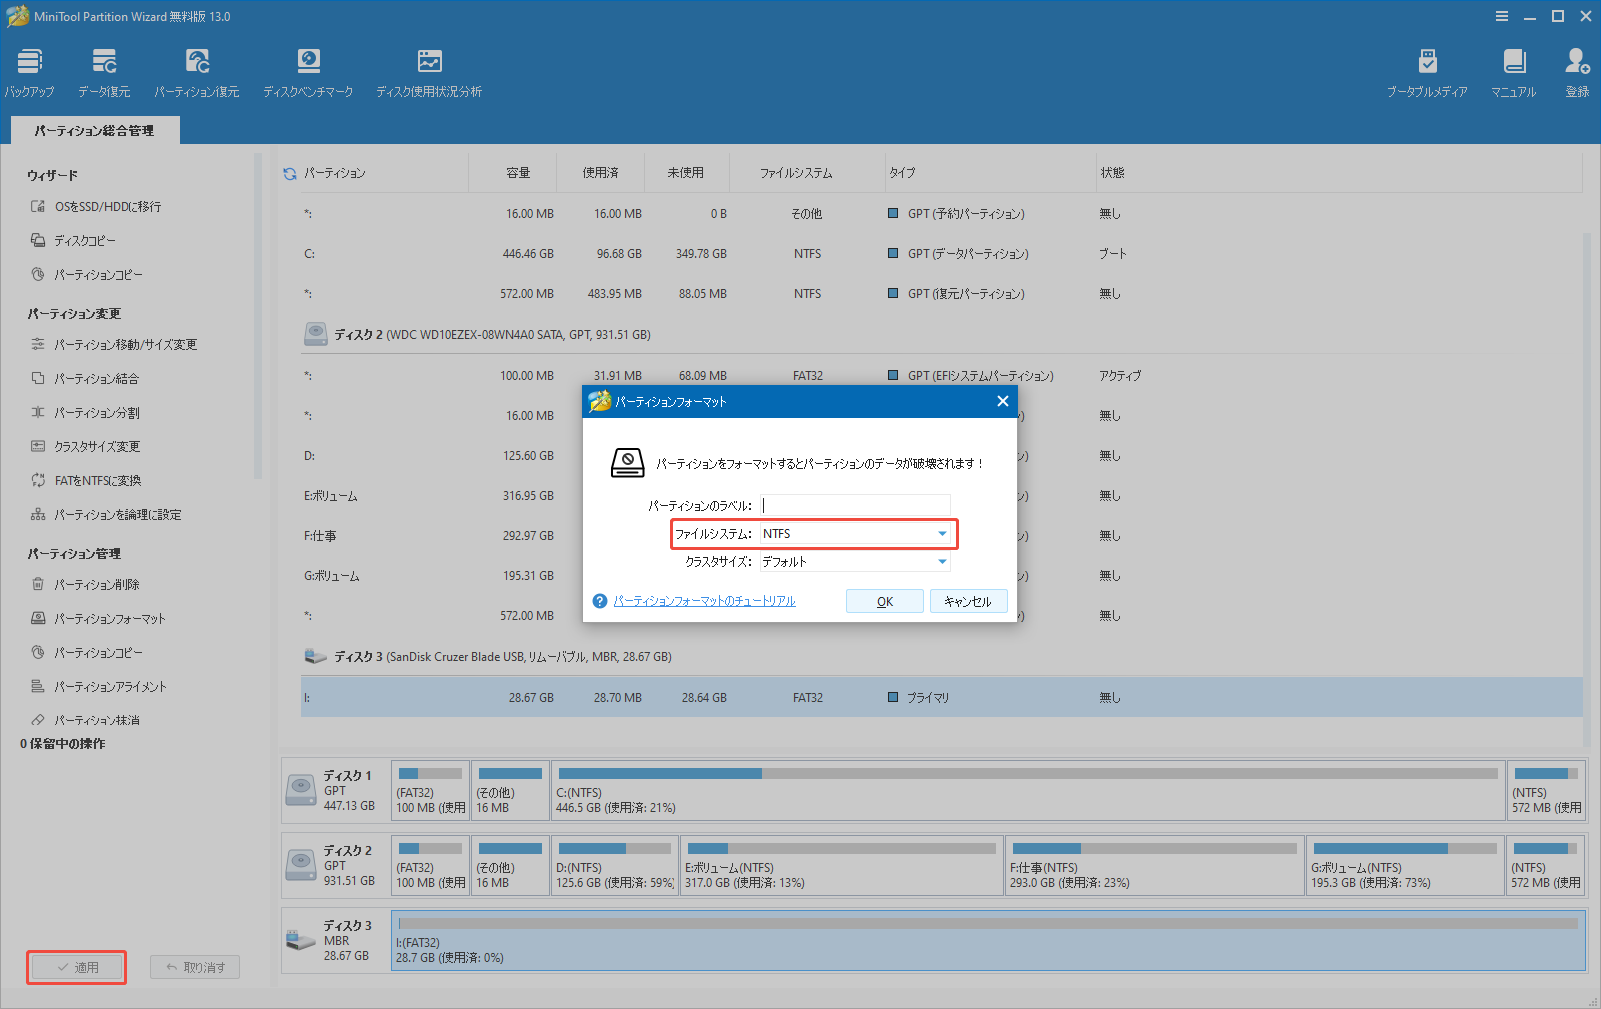1601x1009 pixels.
Task: Open ディスクベンチマーク (Disk Benchmark)
Action: point(308,70)
